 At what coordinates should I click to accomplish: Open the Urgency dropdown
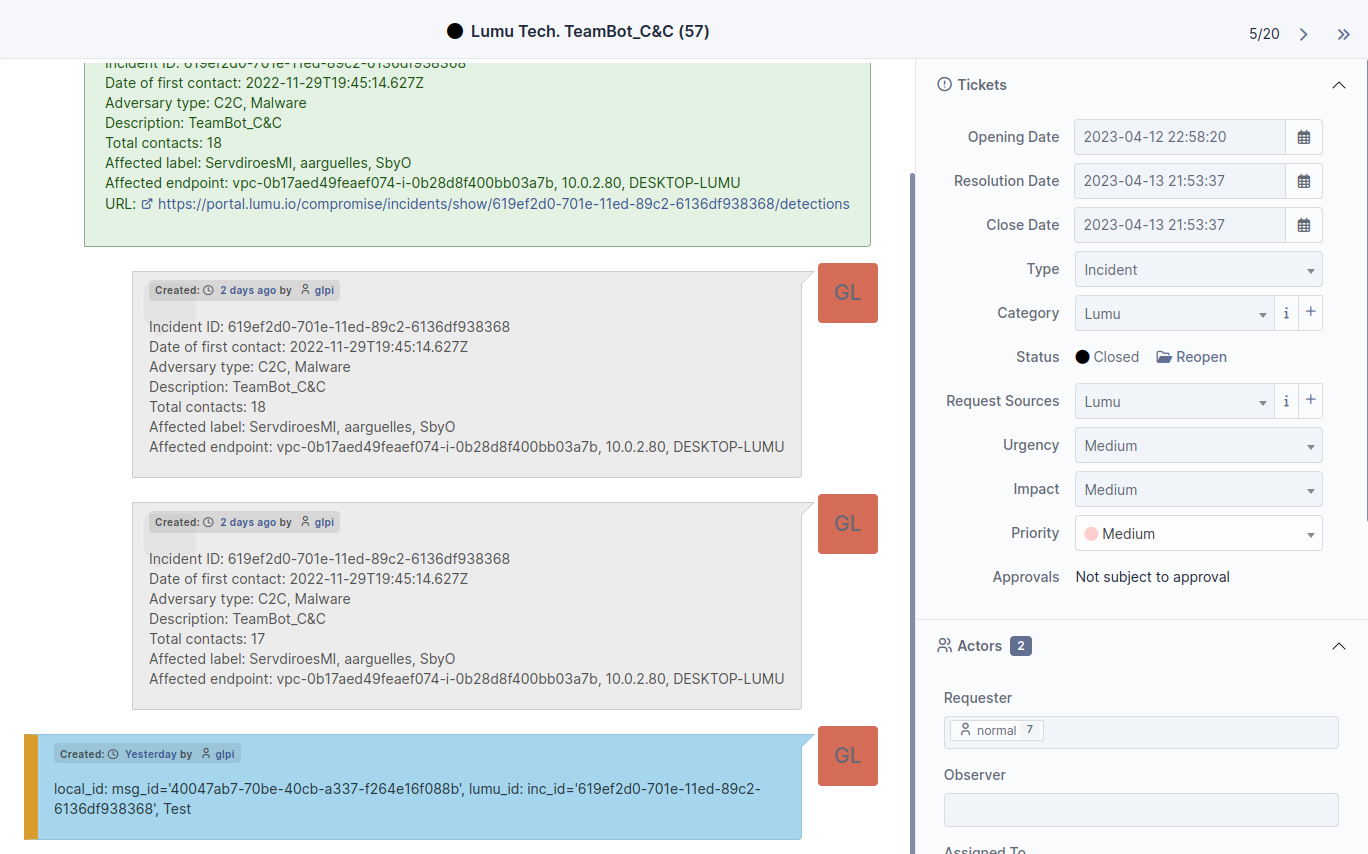point(1198,445)
